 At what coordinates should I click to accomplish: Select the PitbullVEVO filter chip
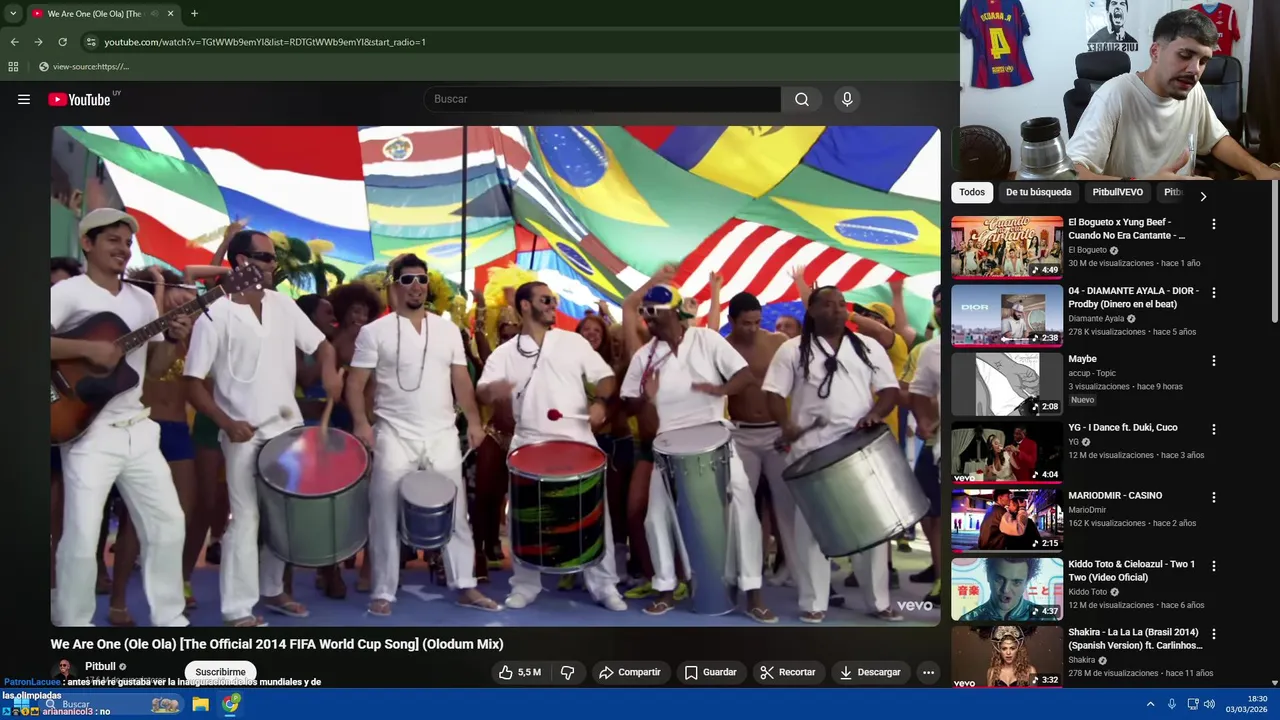[1117, 192]
